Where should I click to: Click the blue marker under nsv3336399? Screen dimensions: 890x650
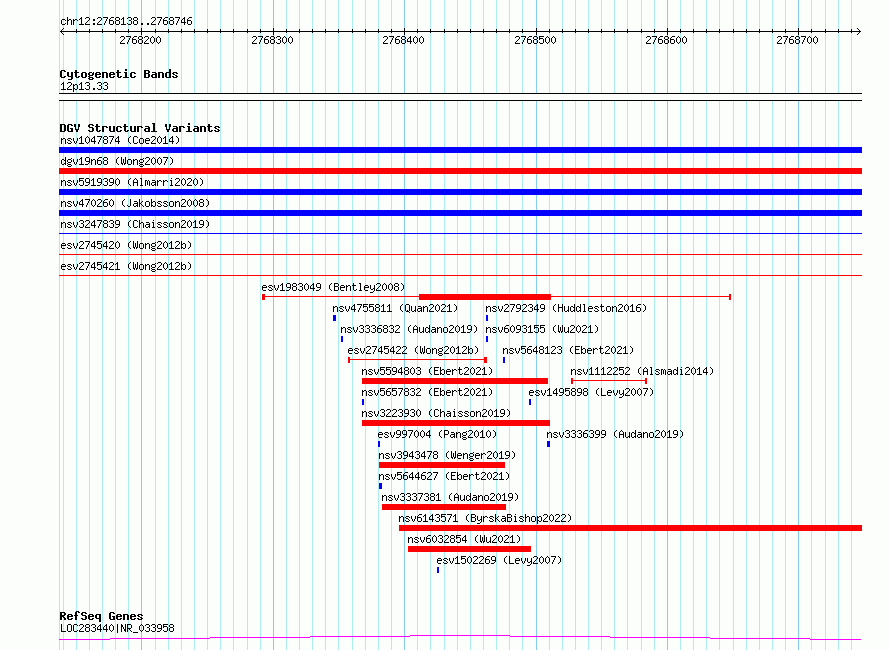pos(548,444)
